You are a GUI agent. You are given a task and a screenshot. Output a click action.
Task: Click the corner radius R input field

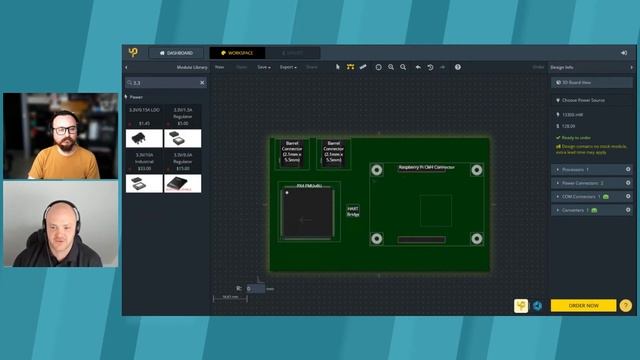click(x=256, y=289)
